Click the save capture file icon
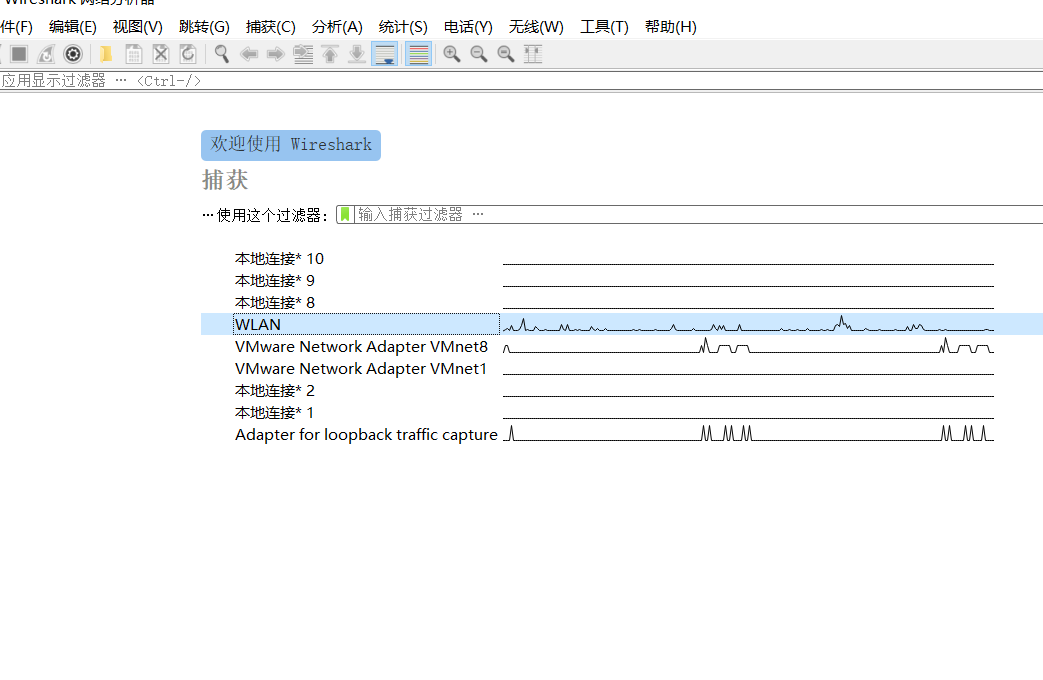1043x680 pixels. (134, 54)
